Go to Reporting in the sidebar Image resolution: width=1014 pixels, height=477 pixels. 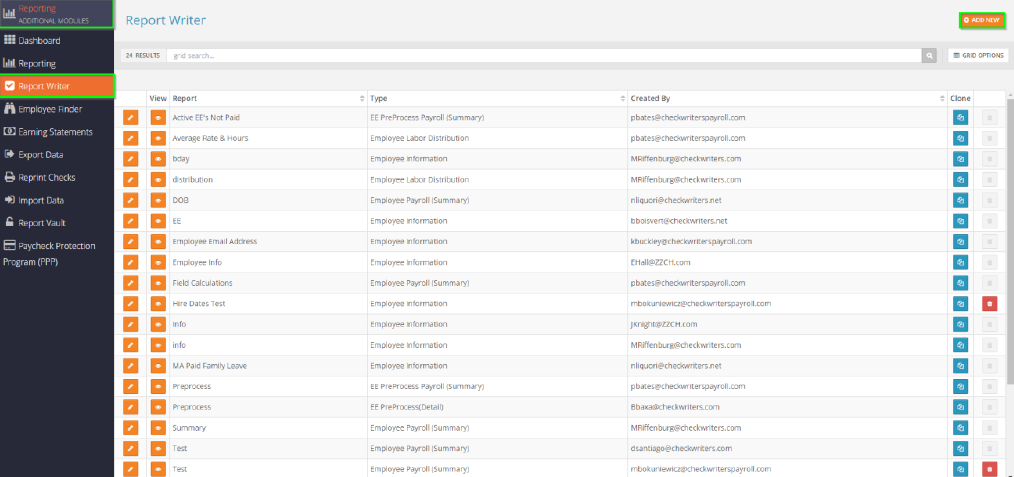[30, 64]
